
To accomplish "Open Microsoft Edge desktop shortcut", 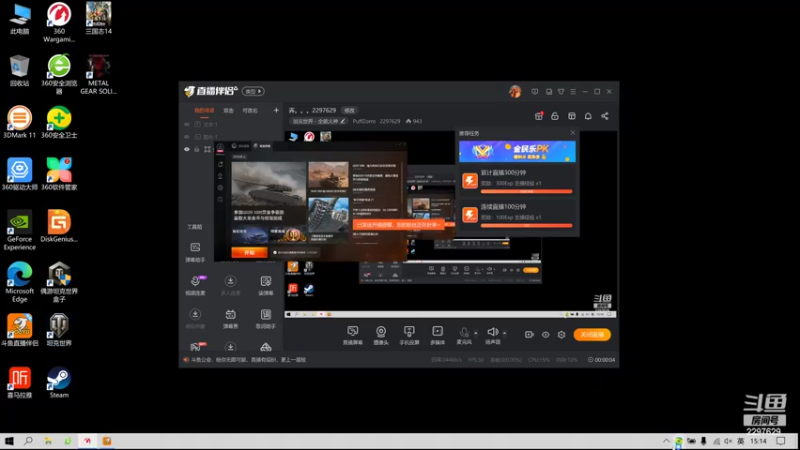I will point(19,282).
